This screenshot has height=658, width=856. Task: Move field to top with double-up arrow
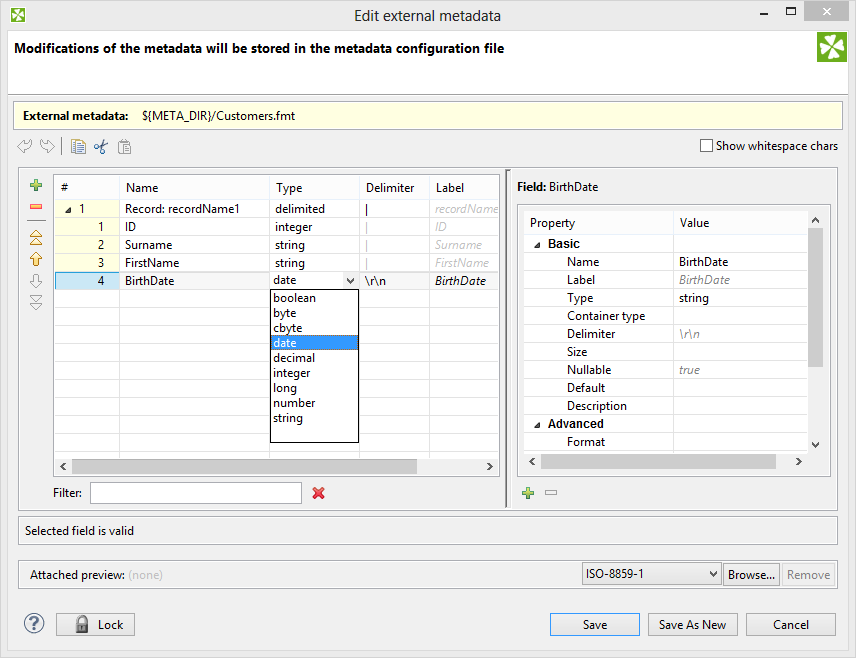click(x=36, y=238)
